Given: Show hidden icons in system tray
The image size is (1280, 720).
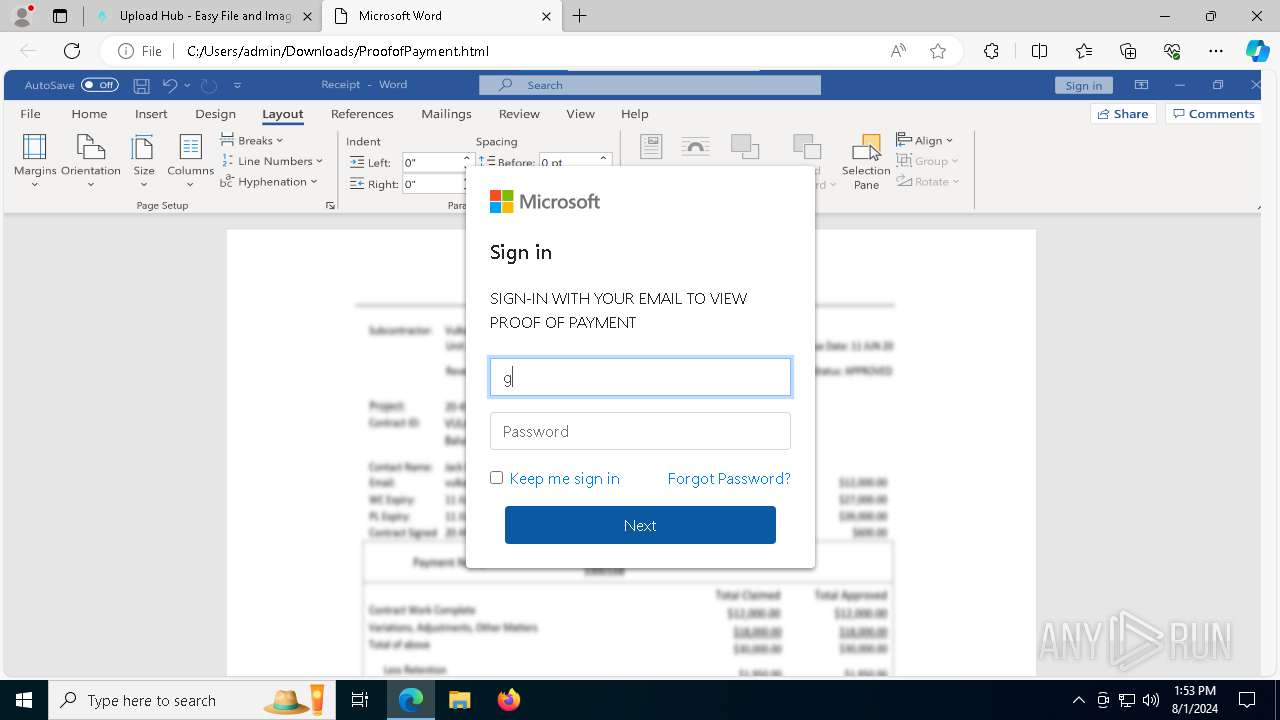Looking at the screenshot, I should [1078, 700].
